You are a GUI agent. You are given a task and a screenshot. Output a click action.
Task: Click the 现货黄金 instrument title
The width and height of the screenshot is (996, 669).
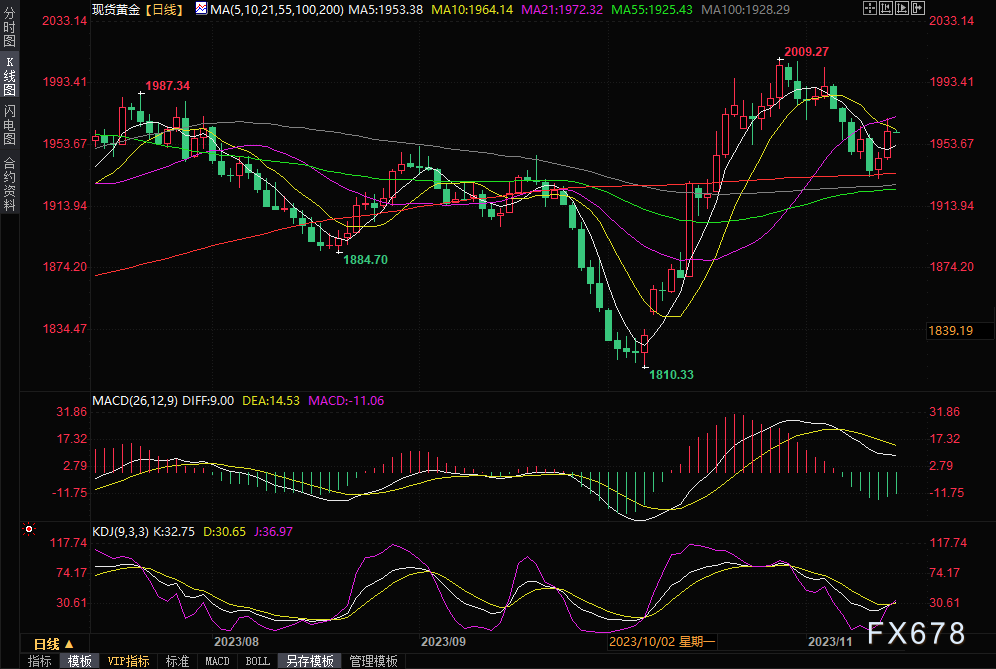pyautogui.click(x=116, y=10)
